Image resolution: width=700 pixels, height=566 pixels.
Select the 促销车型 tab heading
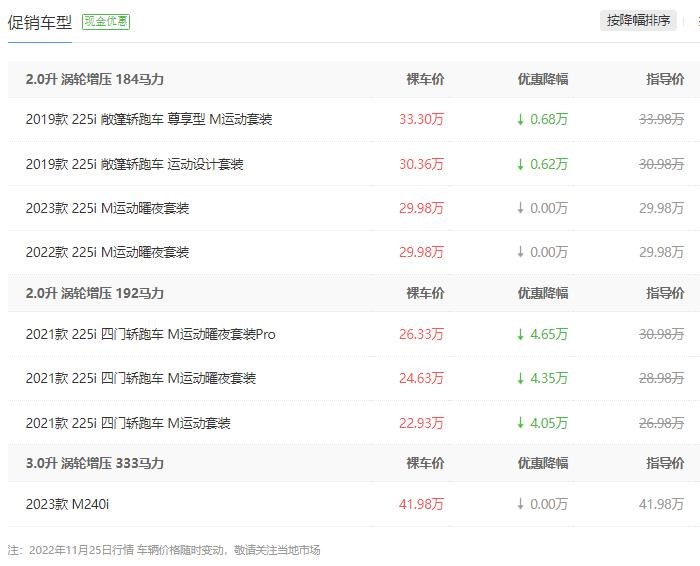(40, 22)
